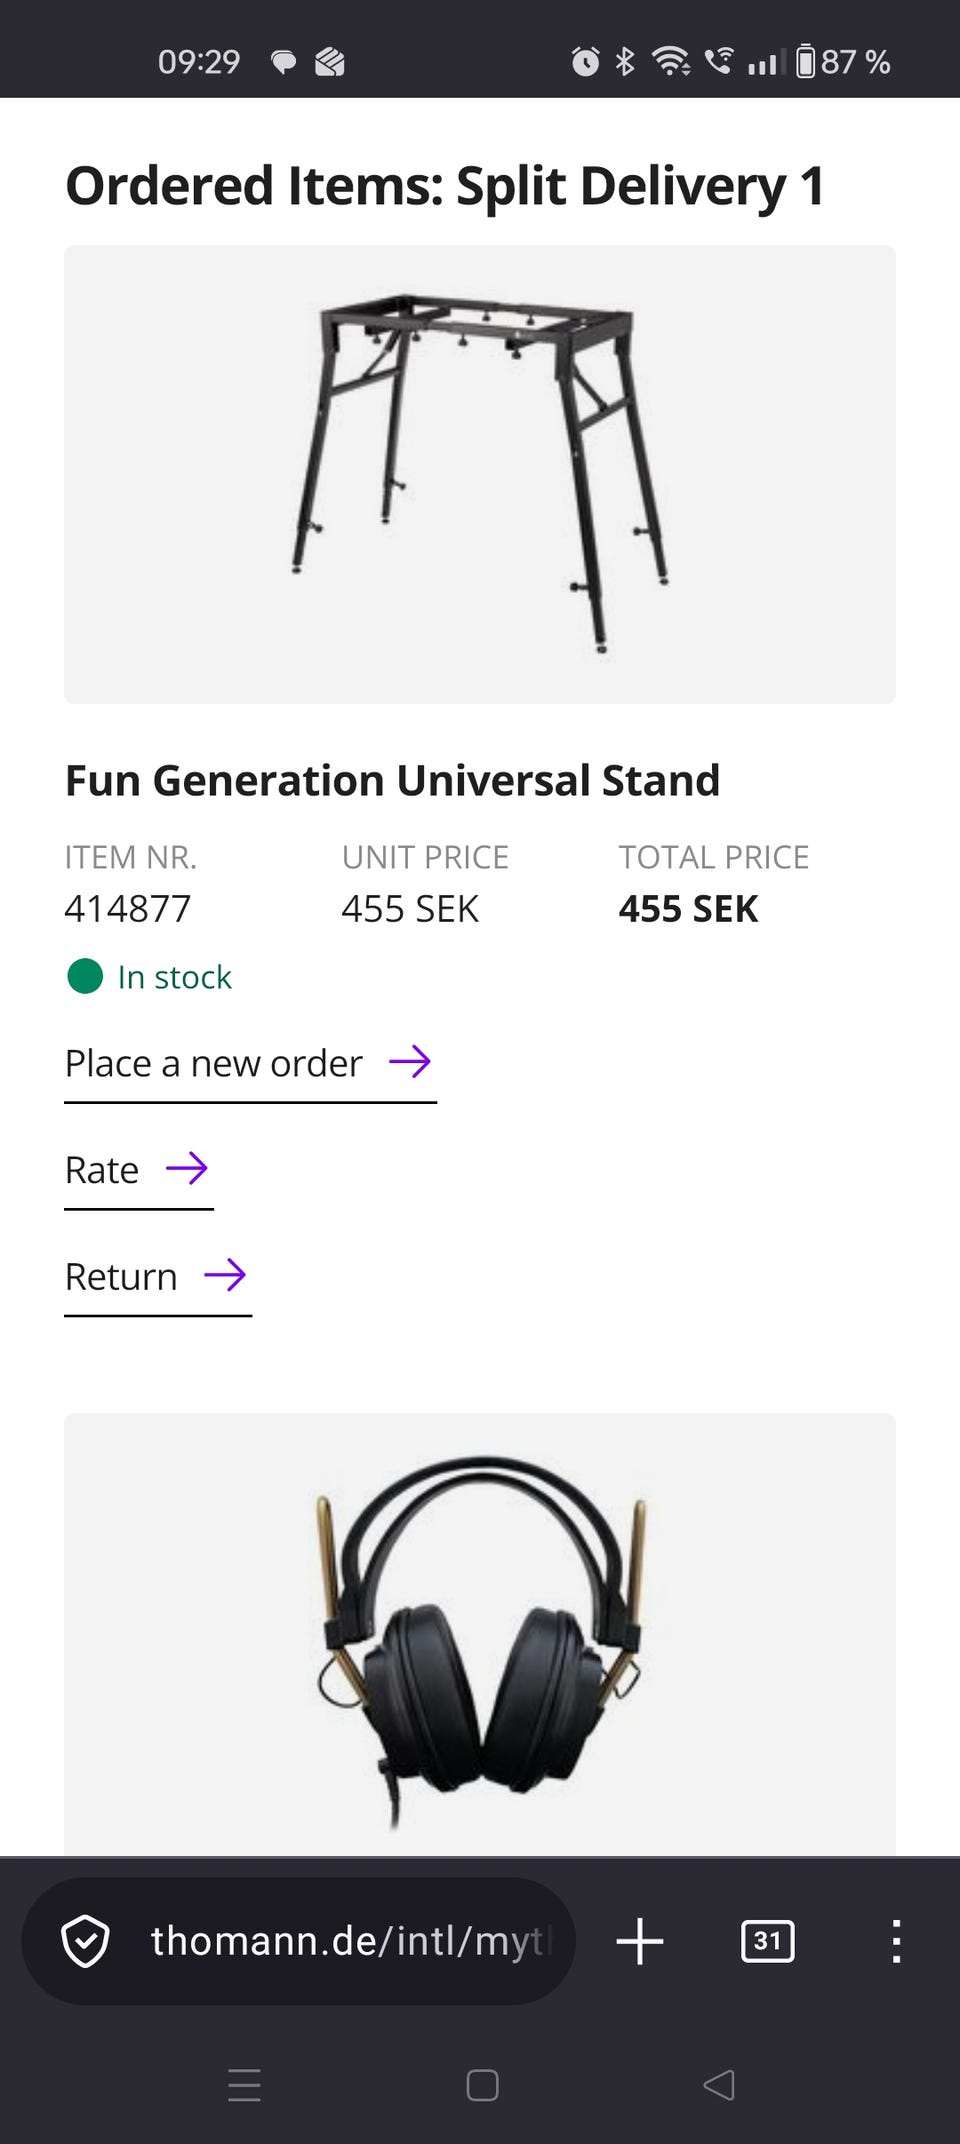Image resolution: width=960 pixels, height=2144 pixels.
Task: Open Android recent apps menu button
Action: (244, 2085)
